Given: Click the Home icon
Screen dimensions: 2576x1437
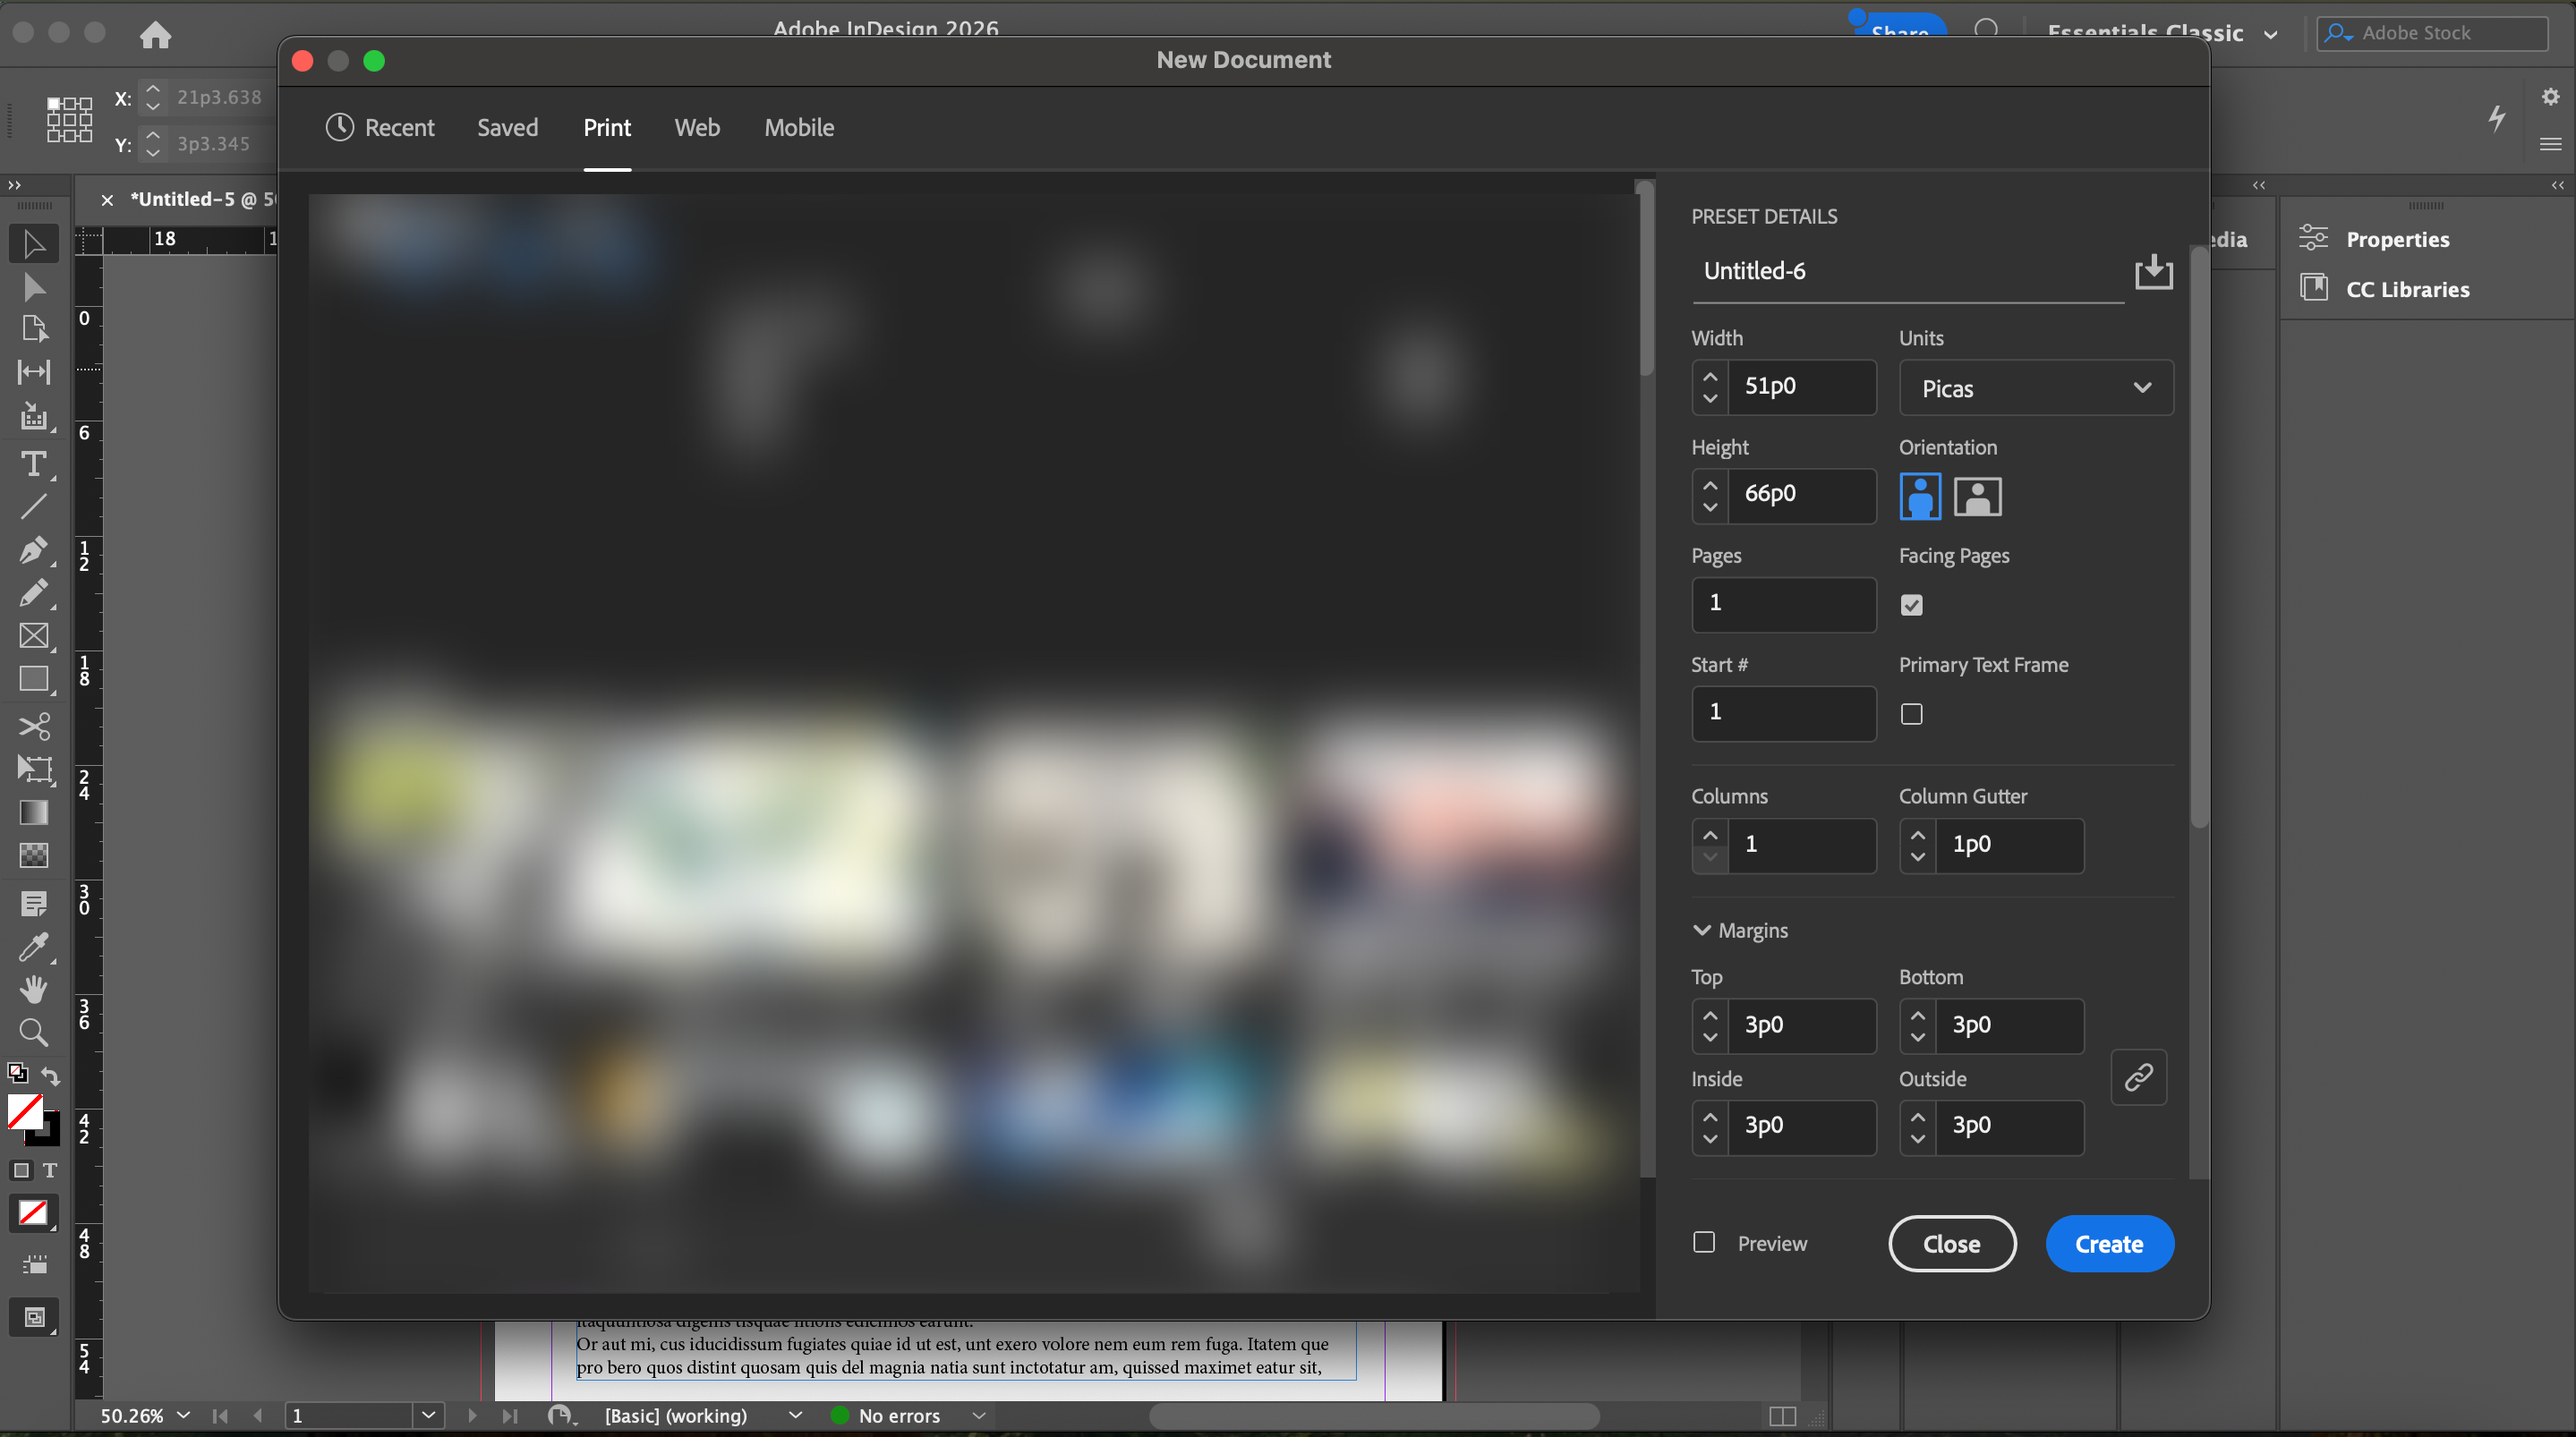Looking at the screenshot, I should click(155, 35).
